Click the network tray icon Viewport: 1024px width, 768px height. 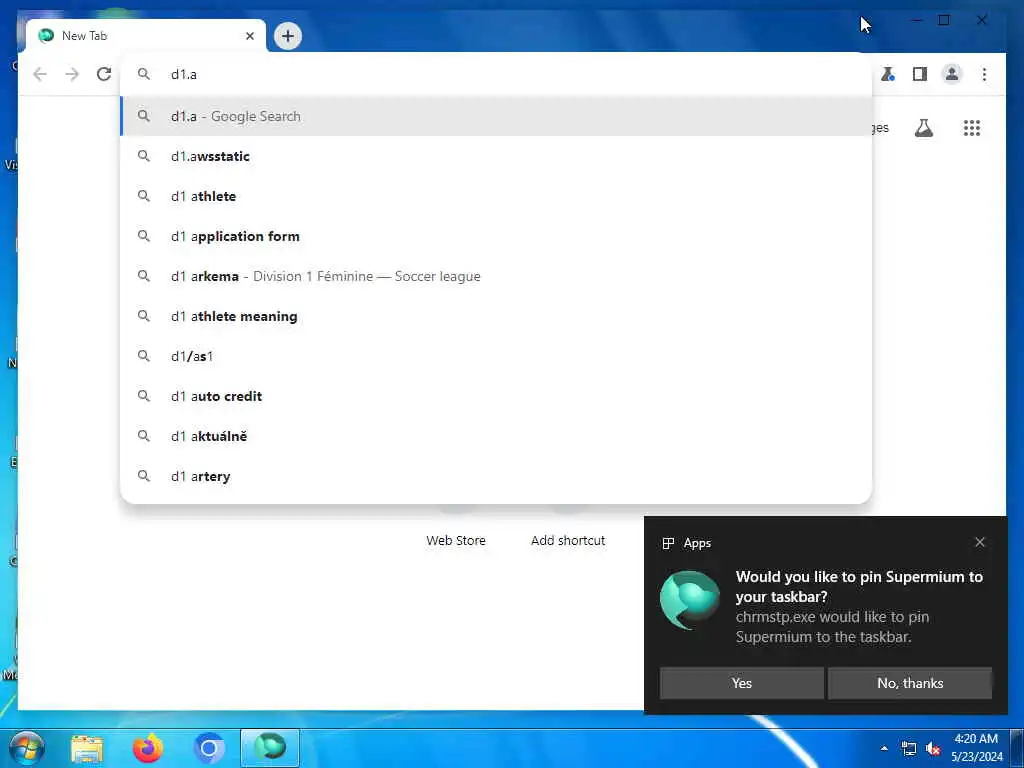point(908,748)
